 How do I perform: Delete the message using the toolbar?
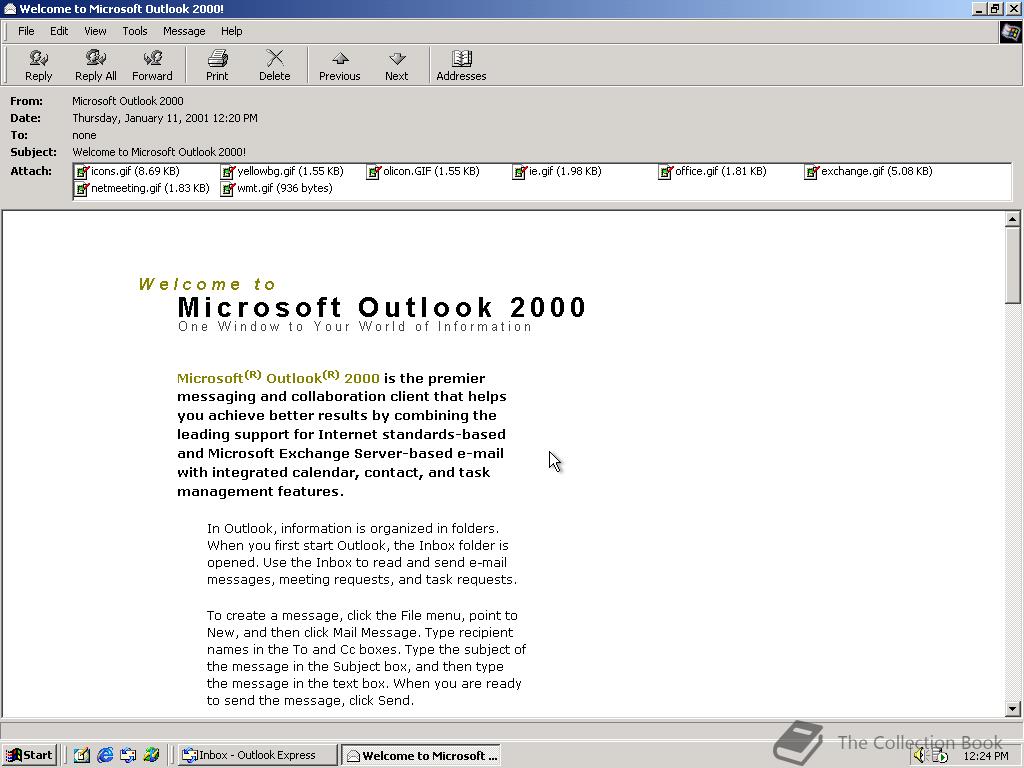tap(274, 65)
